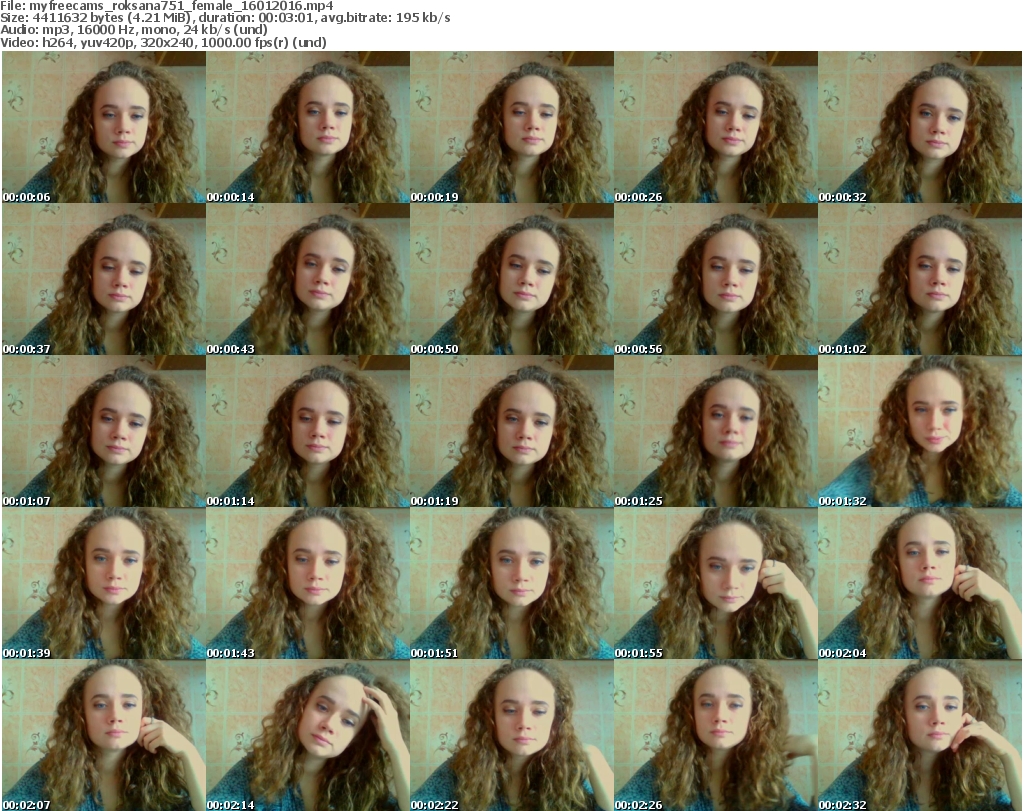The width and height of the screenshot is (1024, 811).
Task: Select the frame stamped 00:02:22
Action: (511, 735)
